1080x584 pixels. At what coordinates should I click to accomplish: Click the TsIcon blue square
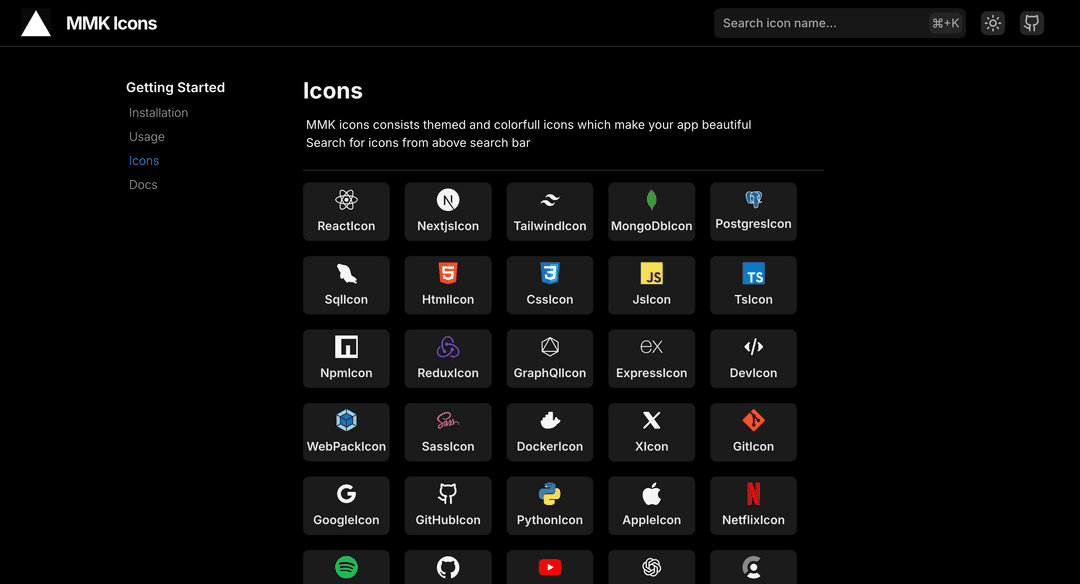pos(753,285)
